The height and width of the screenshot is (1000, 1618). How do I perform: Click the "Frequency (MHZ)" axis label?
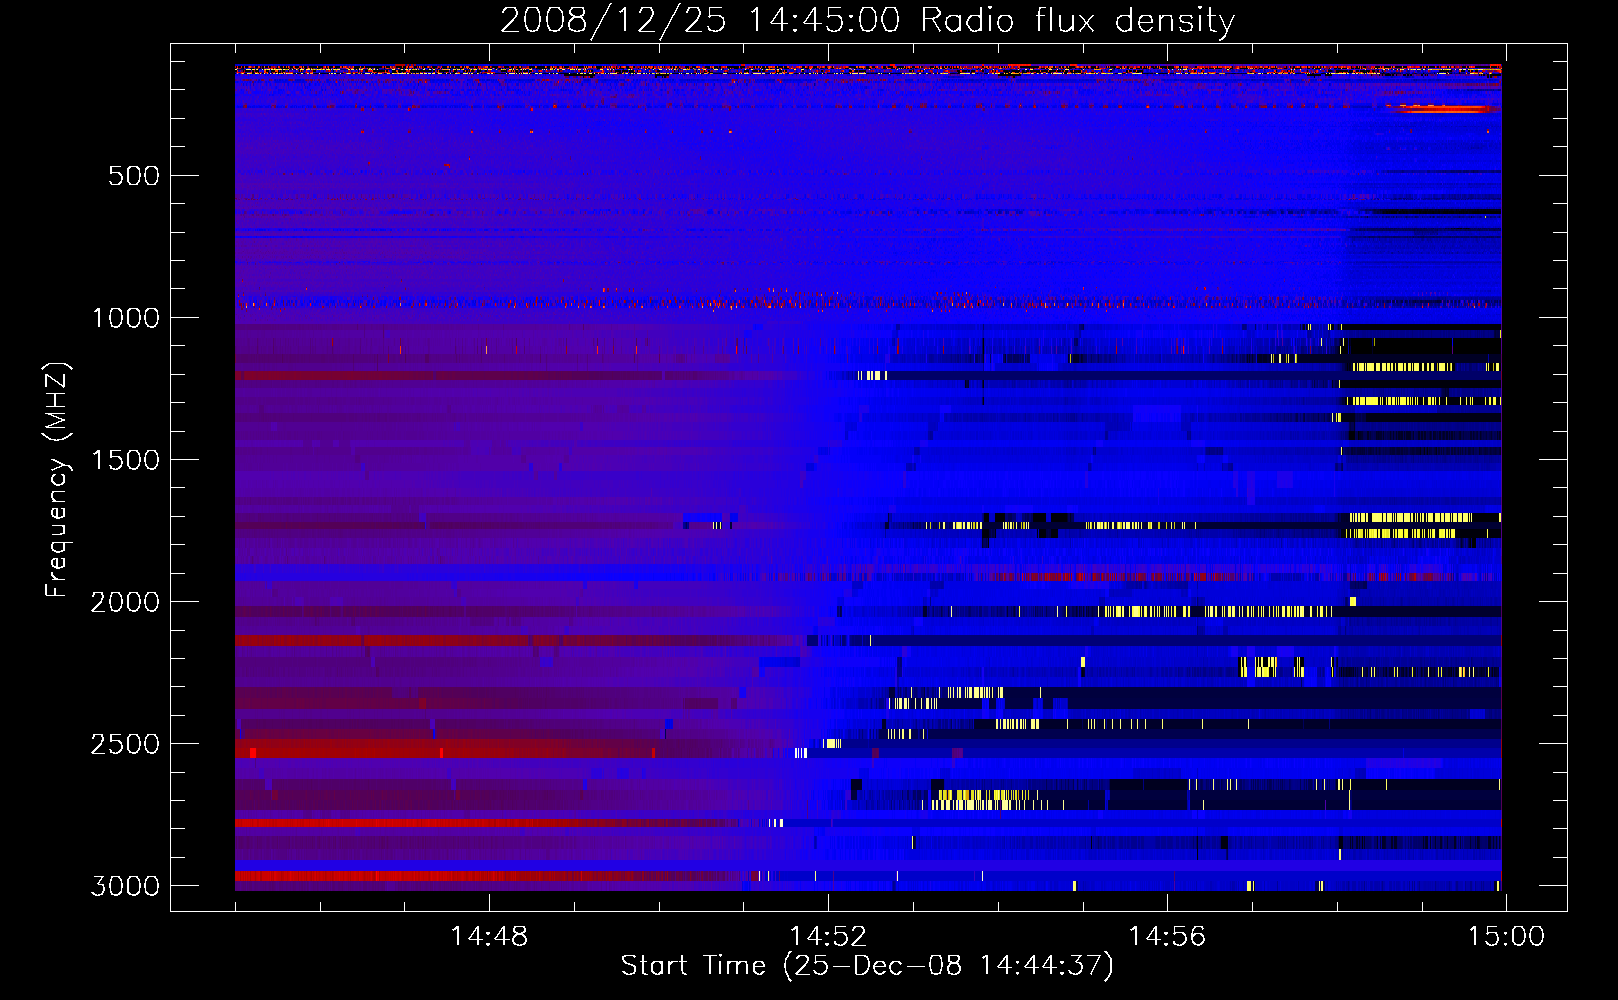pyautogui.click(x=57, y=479)
